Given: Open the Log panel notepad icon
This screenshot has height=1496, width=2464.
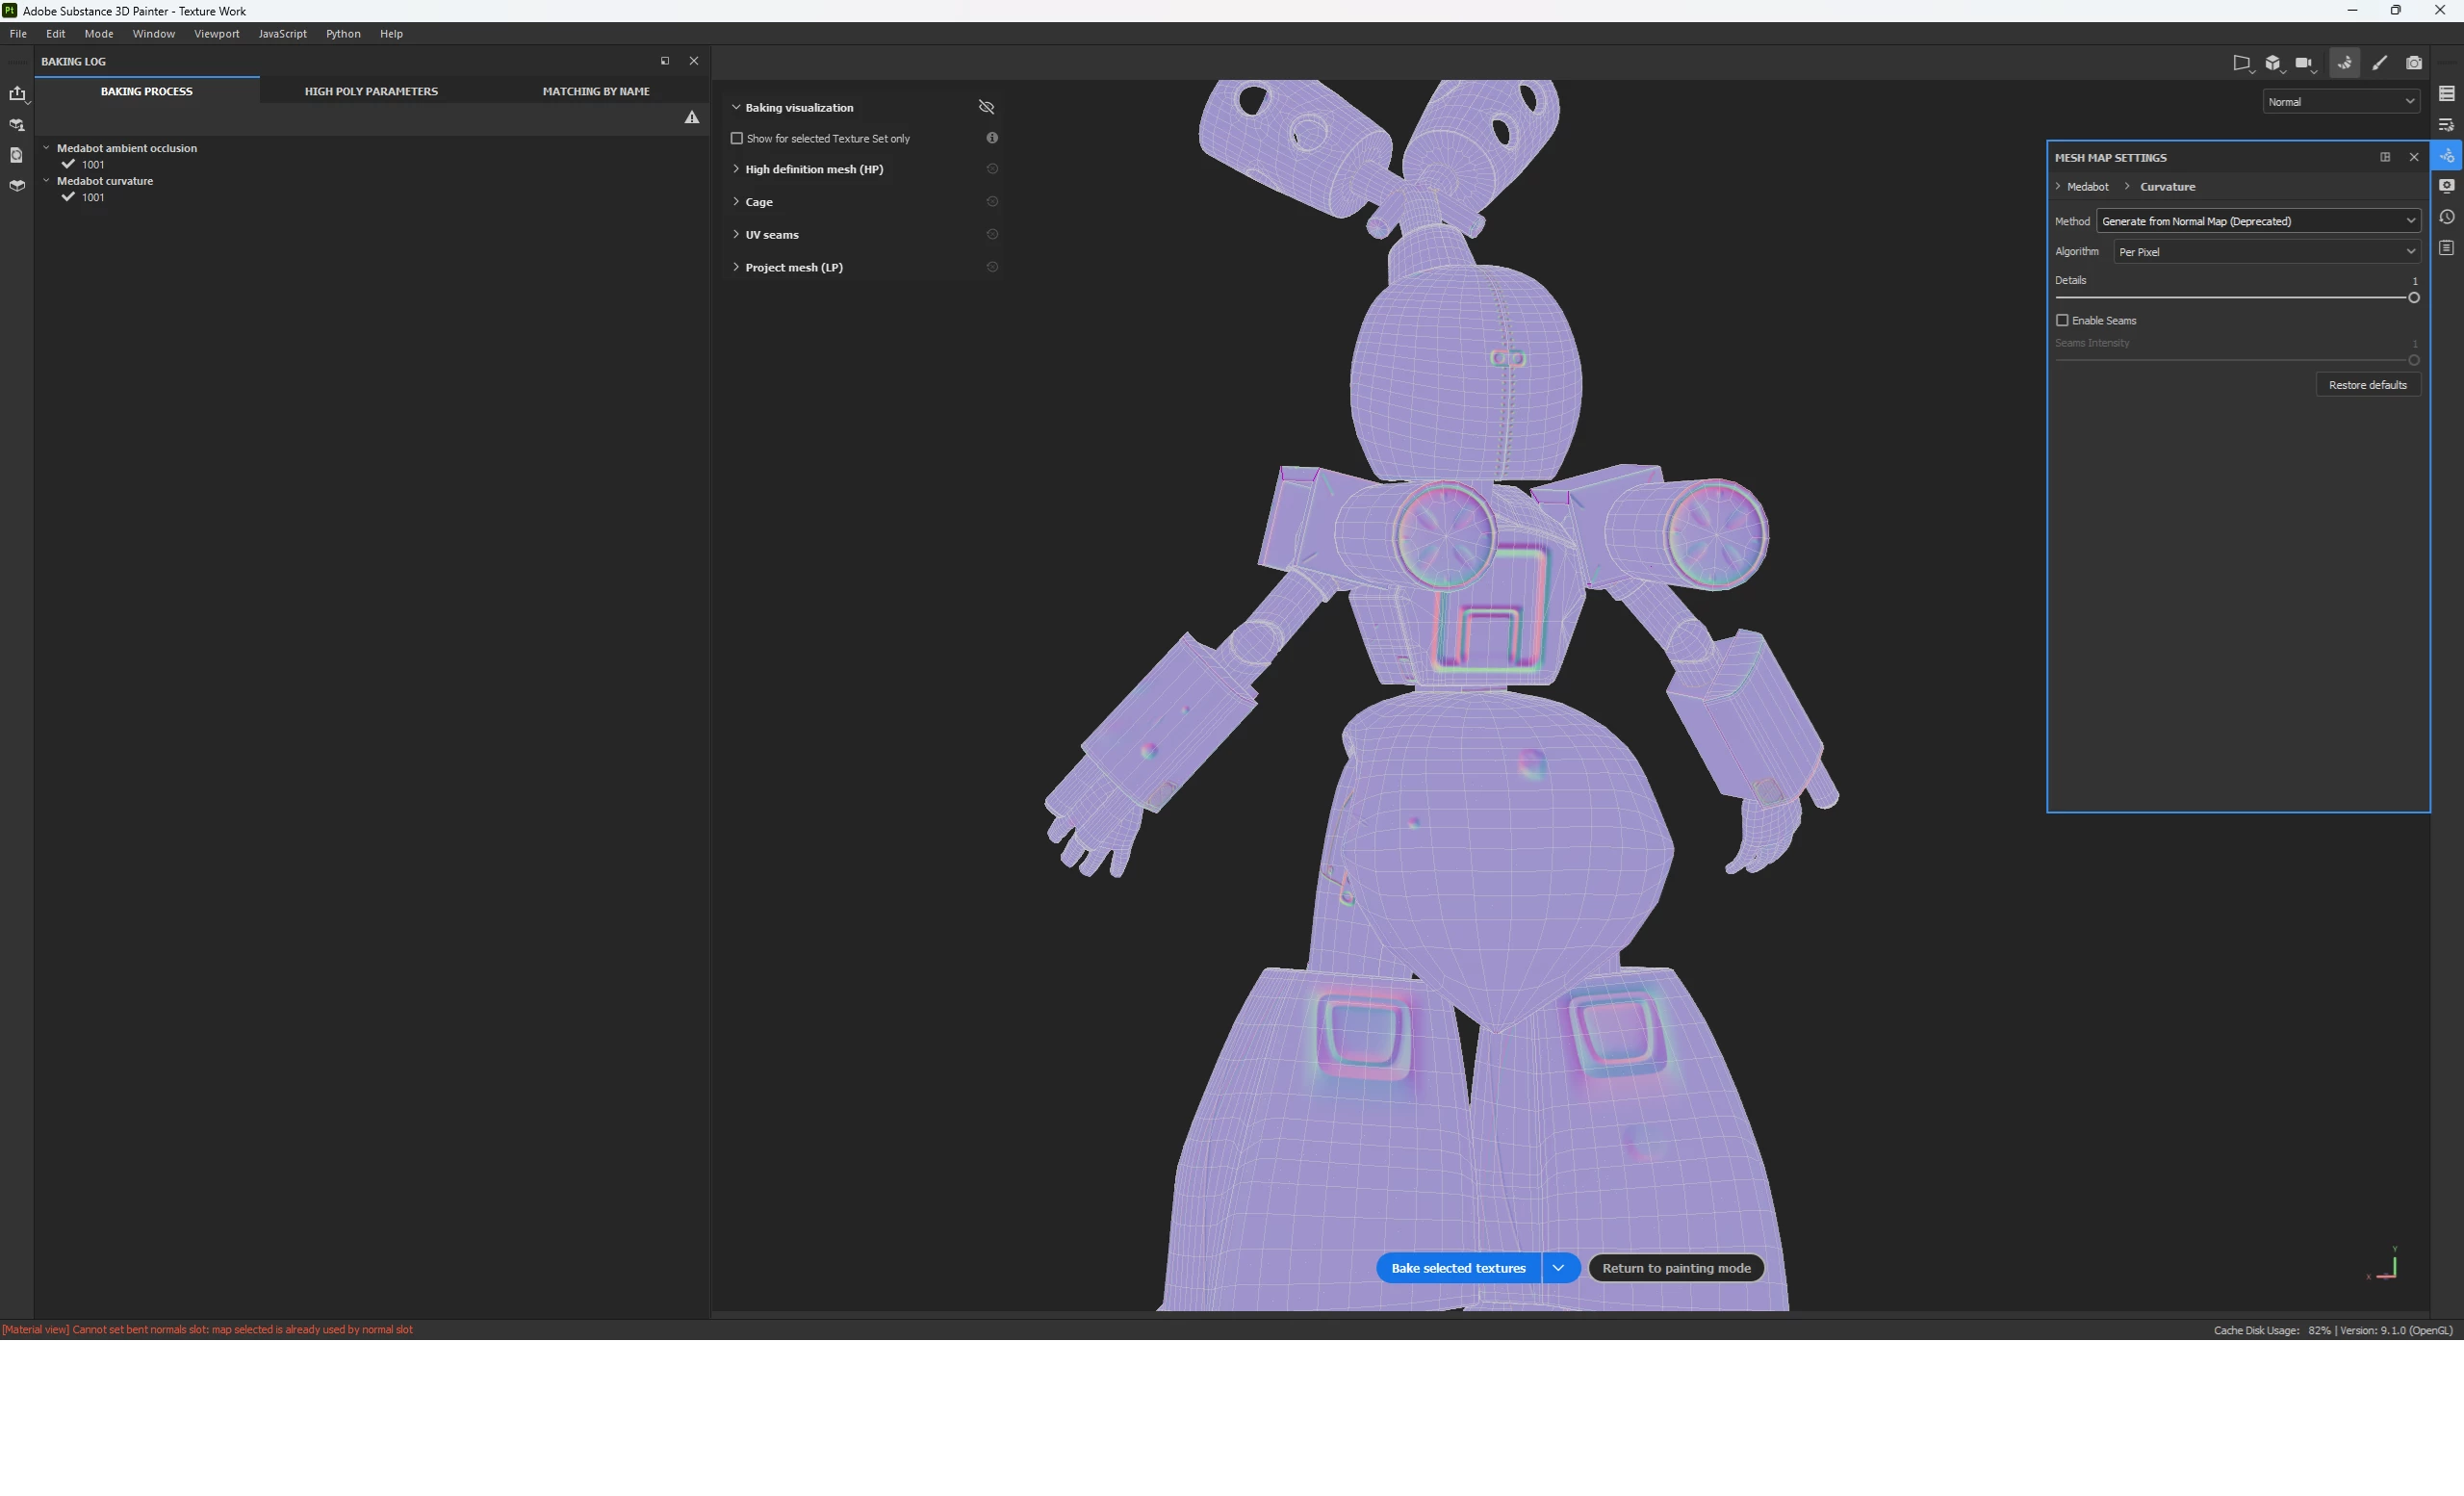Looking at the screenshot, I should (x=2446, y=248).
